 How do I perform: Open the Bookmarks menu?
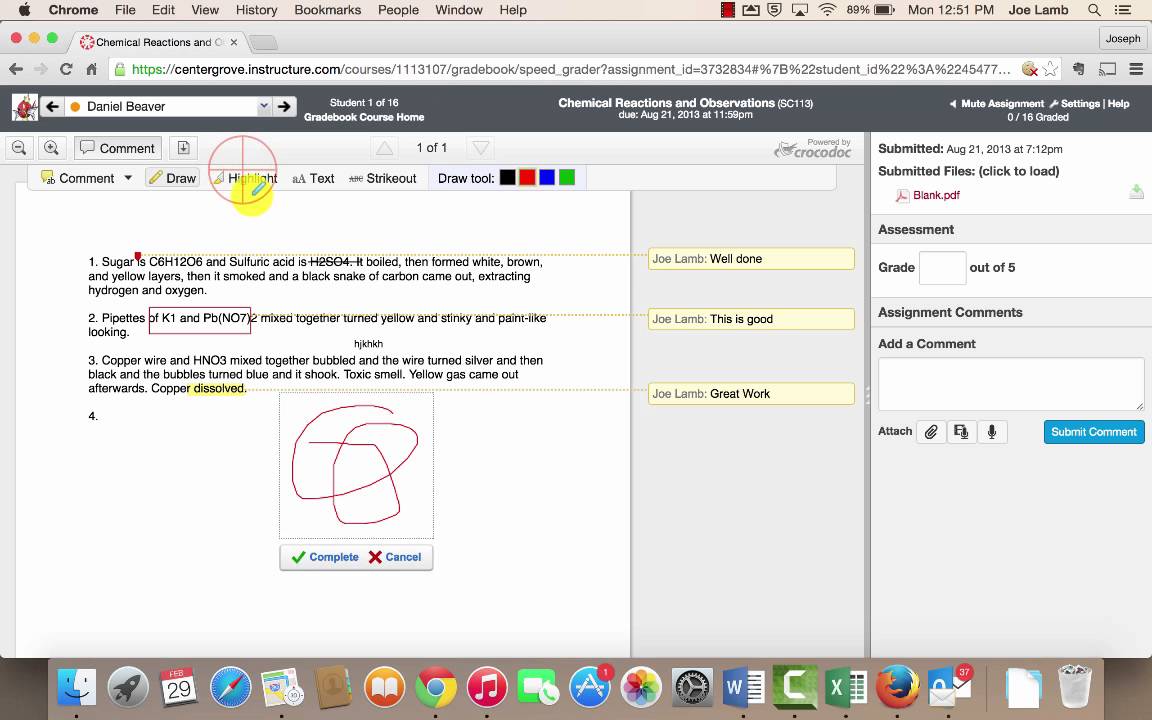(328, 10)
